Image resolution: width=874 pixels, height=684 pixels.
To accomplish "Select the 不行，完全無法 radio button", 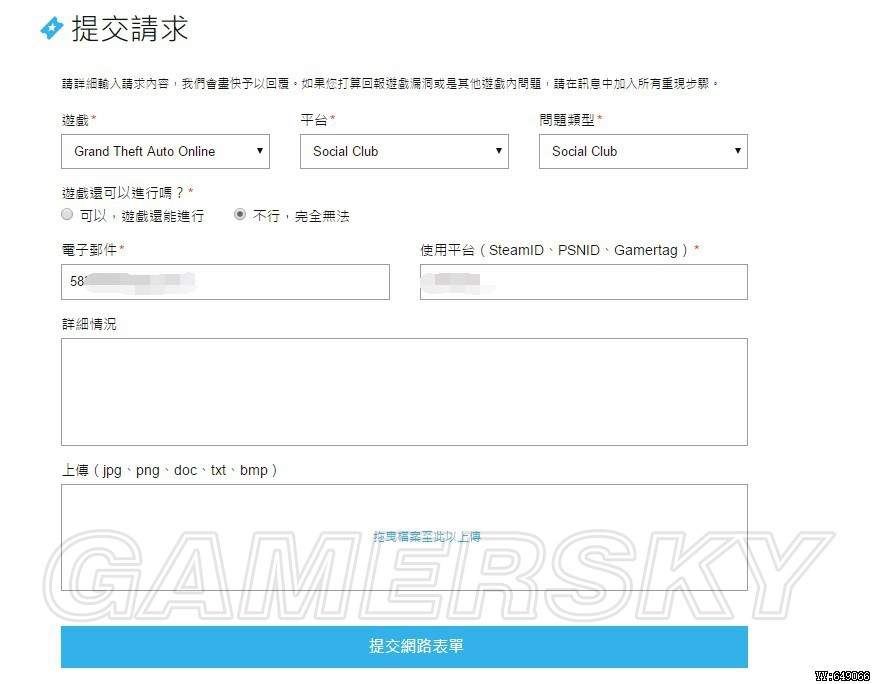I will click(x=240, y=215).
